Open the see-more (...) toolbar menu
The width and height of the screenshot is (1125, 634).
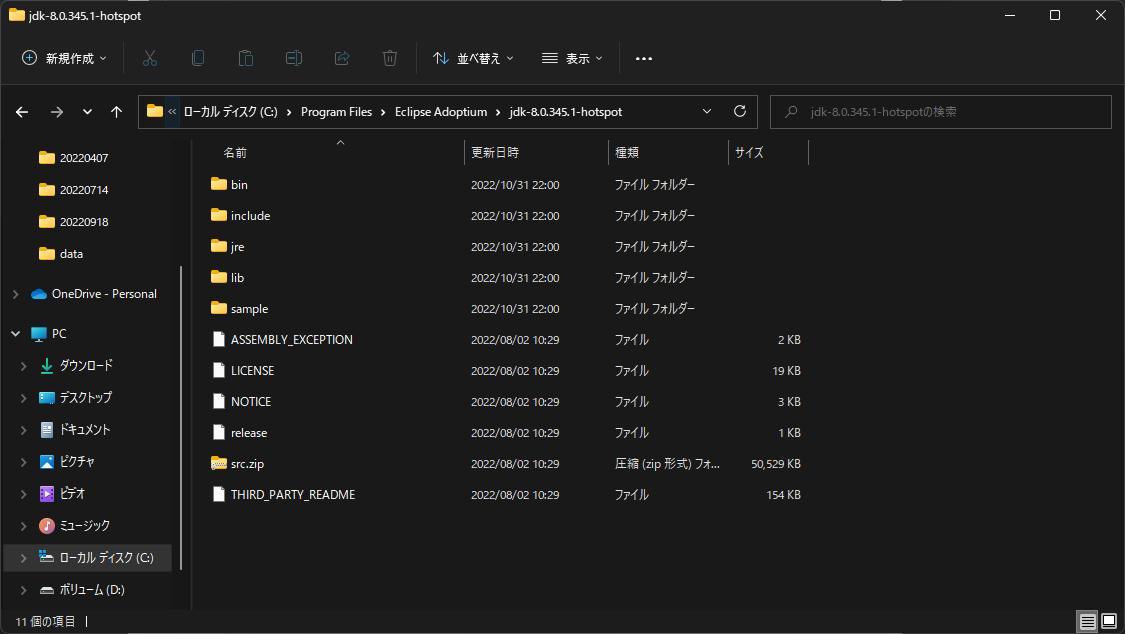pos(643,58)
